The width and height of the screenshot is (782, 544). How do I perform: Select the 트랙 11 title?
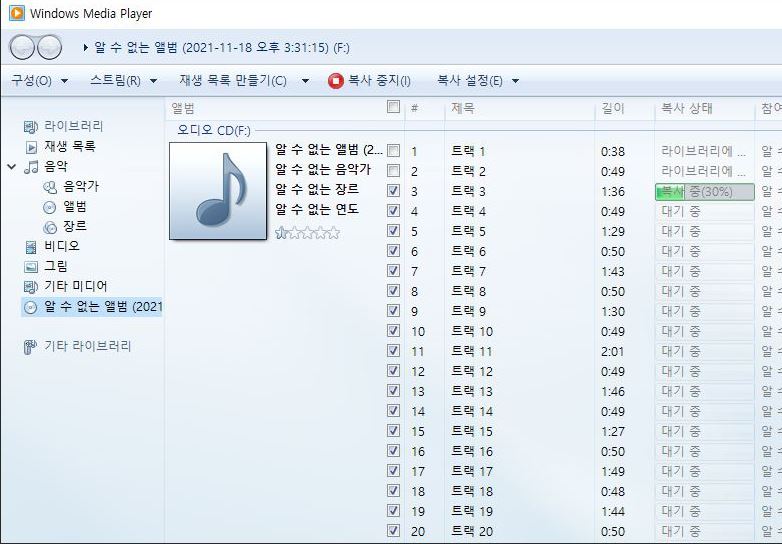[x=472, y=351]
